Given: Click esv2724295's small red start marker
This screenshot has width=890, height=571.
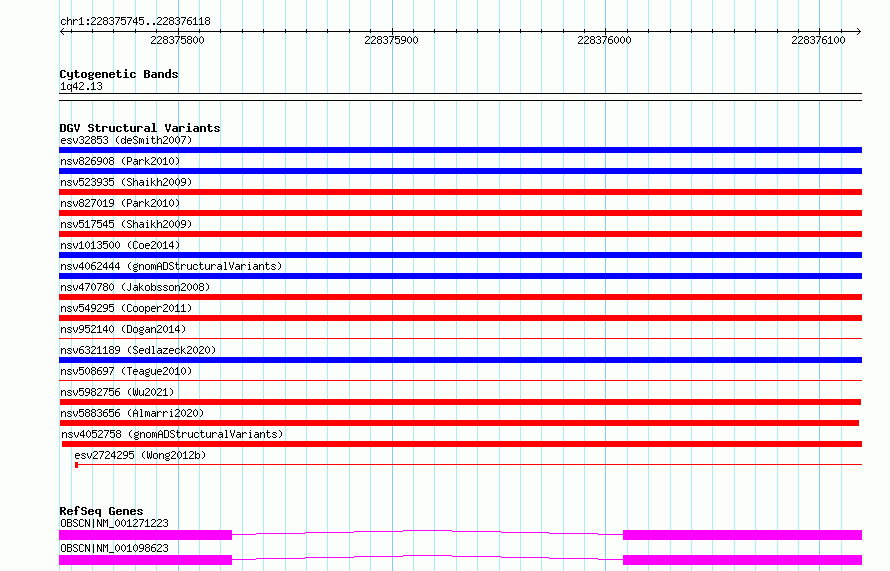Looking at the screenshot, I should coord(76,465).
